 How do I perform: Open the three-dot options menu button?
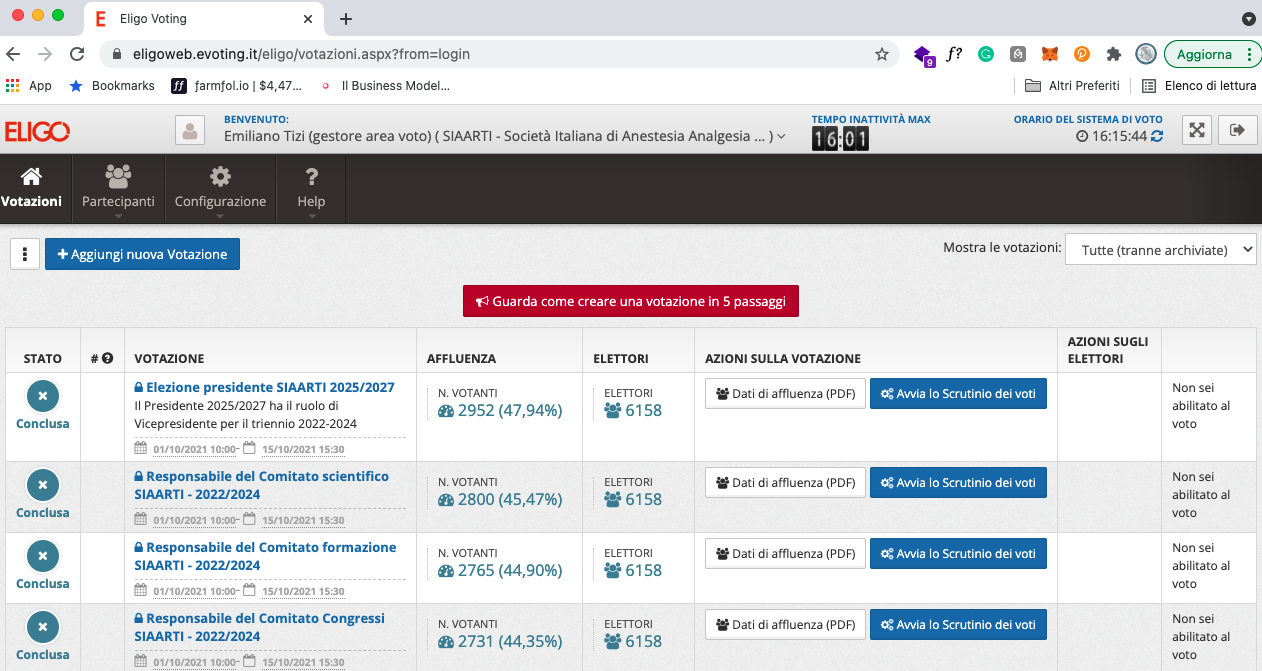pos(24,254)
